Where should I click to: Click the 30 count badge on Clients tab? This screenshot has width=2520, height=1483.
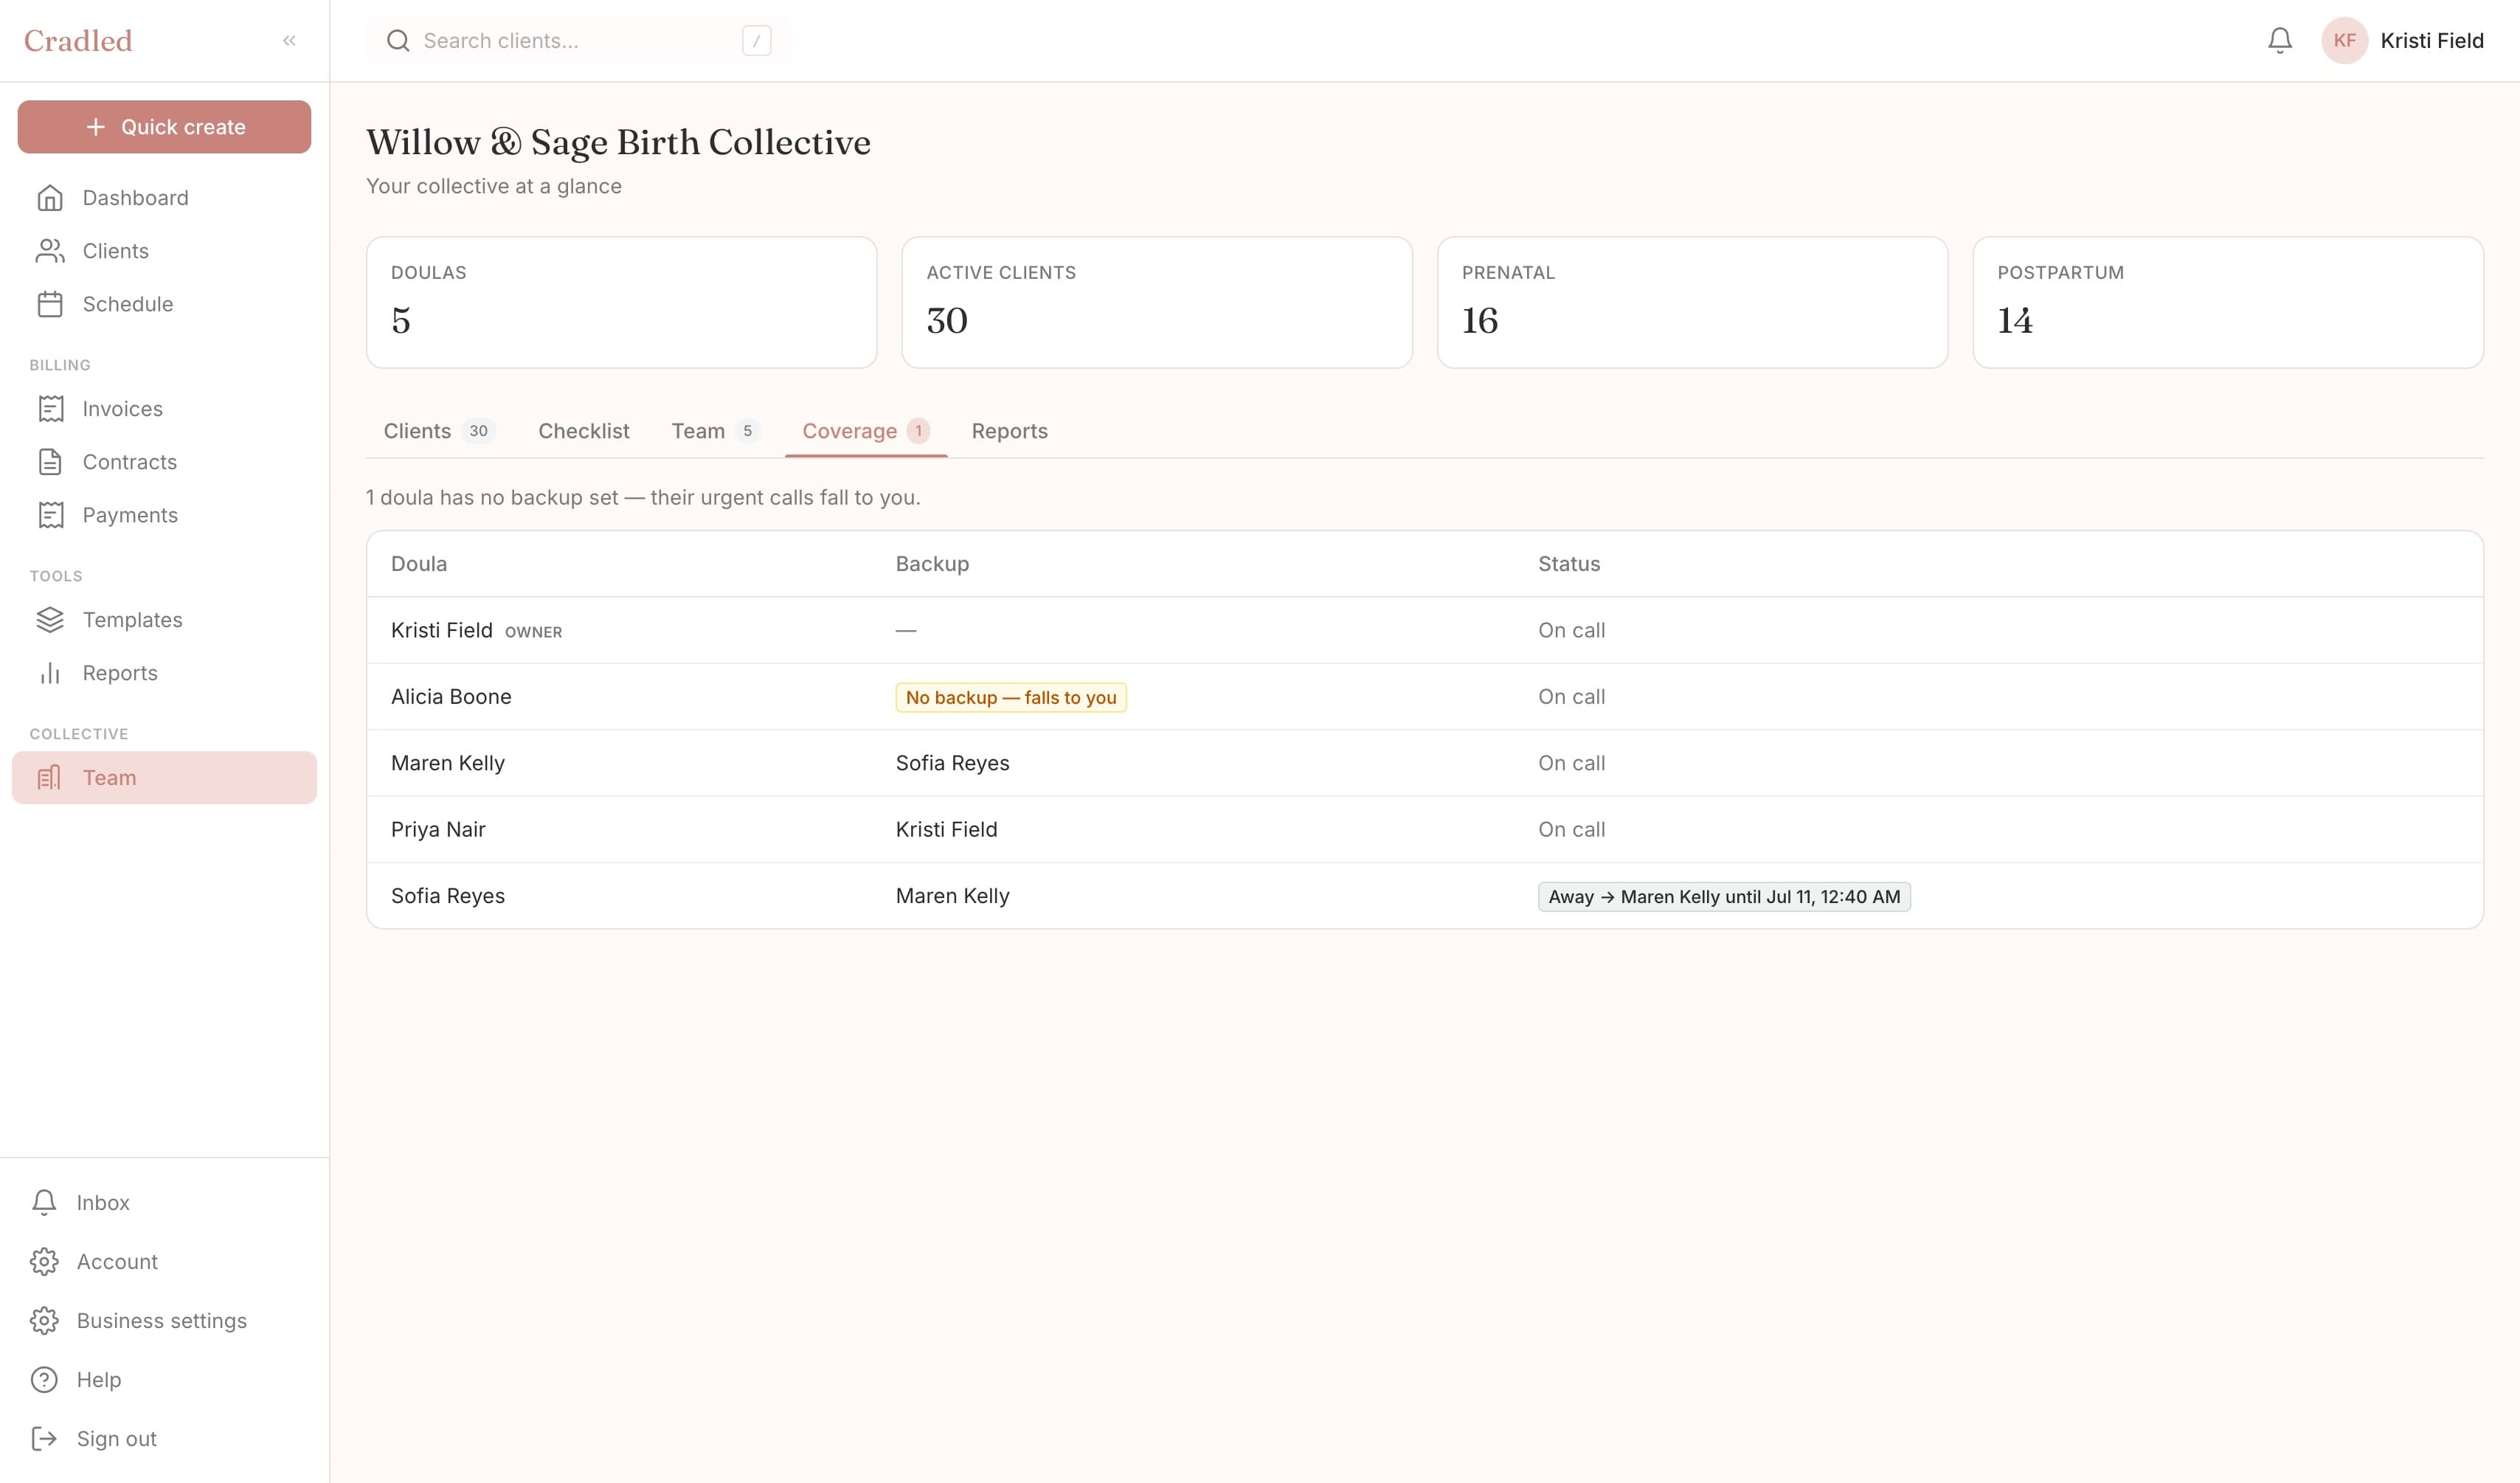pyautogui.click(x=479, y=431)
